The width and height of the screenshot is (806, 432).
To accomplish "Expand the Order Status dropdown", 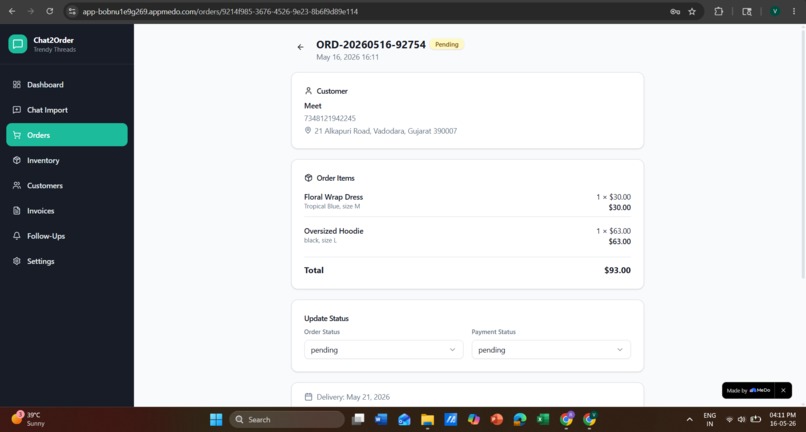I will [383, 350].
